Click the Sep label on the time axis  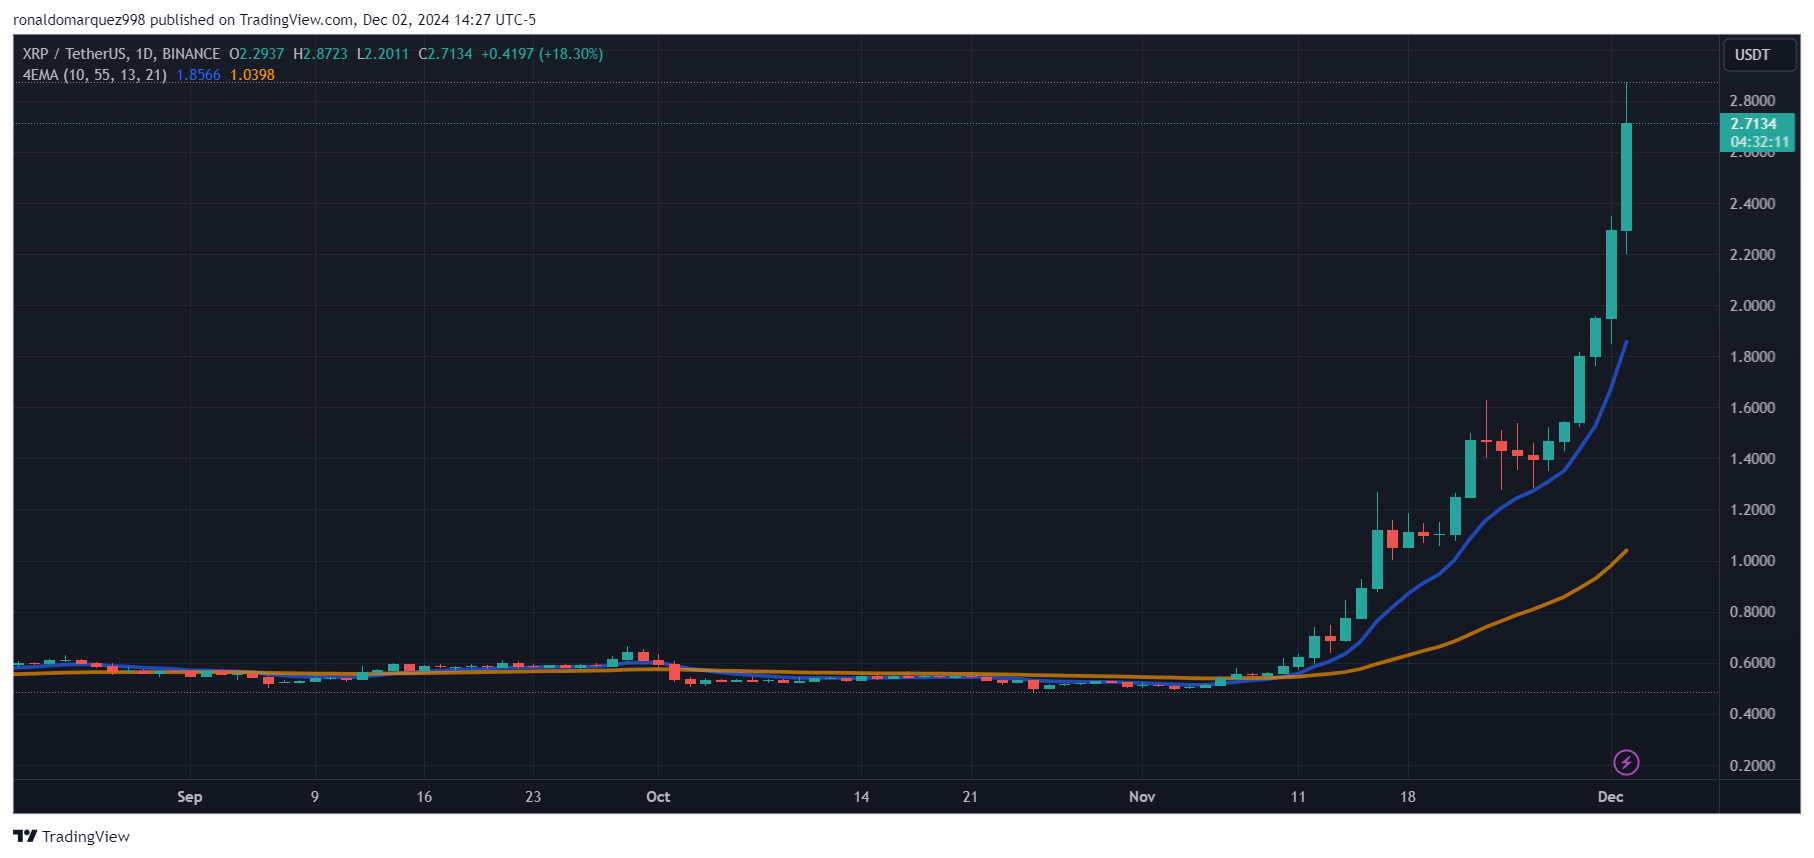[190, 797]
